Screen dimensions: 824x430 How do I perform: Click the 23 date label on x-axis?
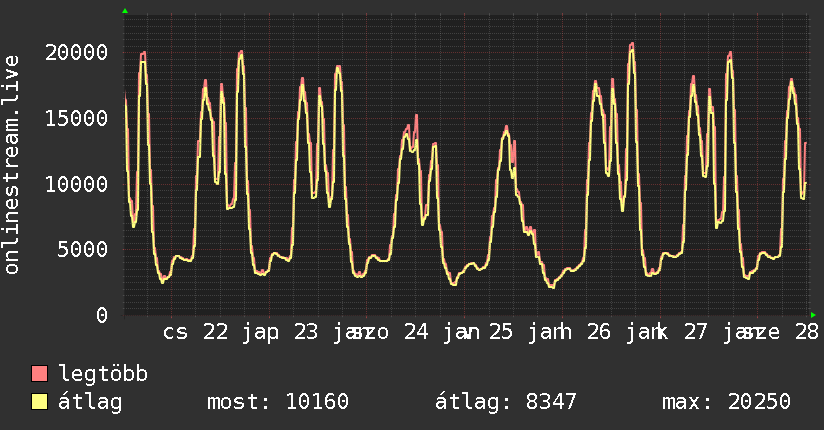[x=306, y=332]
